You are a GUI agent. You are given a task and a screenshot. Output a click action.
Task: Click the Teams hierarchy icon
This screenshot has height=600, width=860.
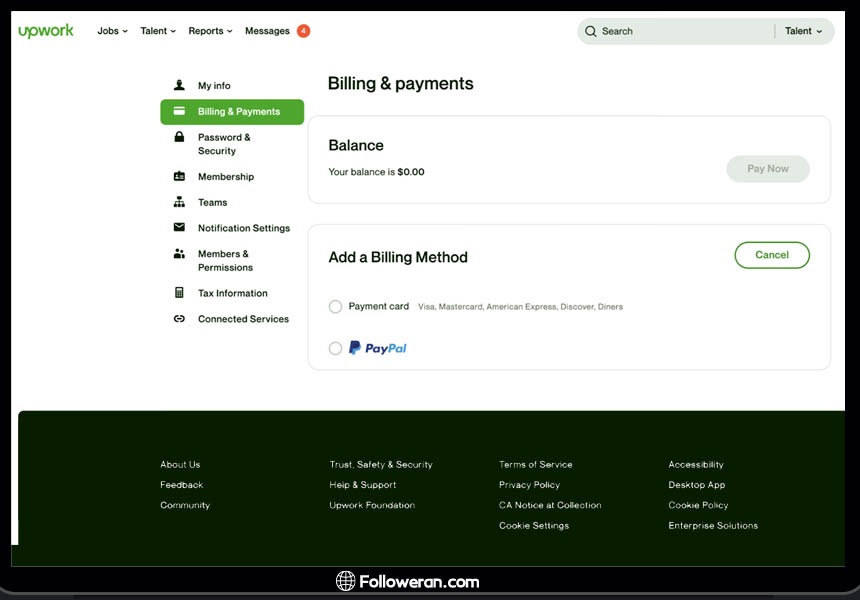pos(179,202)
